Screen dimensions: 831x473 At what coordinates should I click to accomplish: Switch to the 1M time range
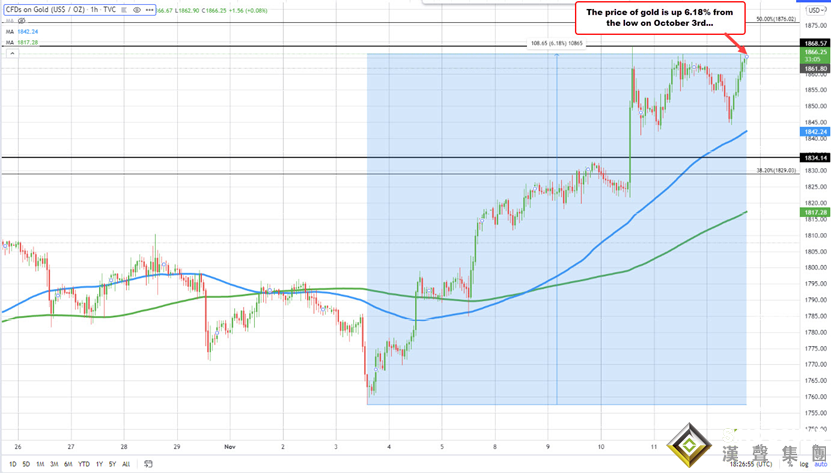pos(40,464)
